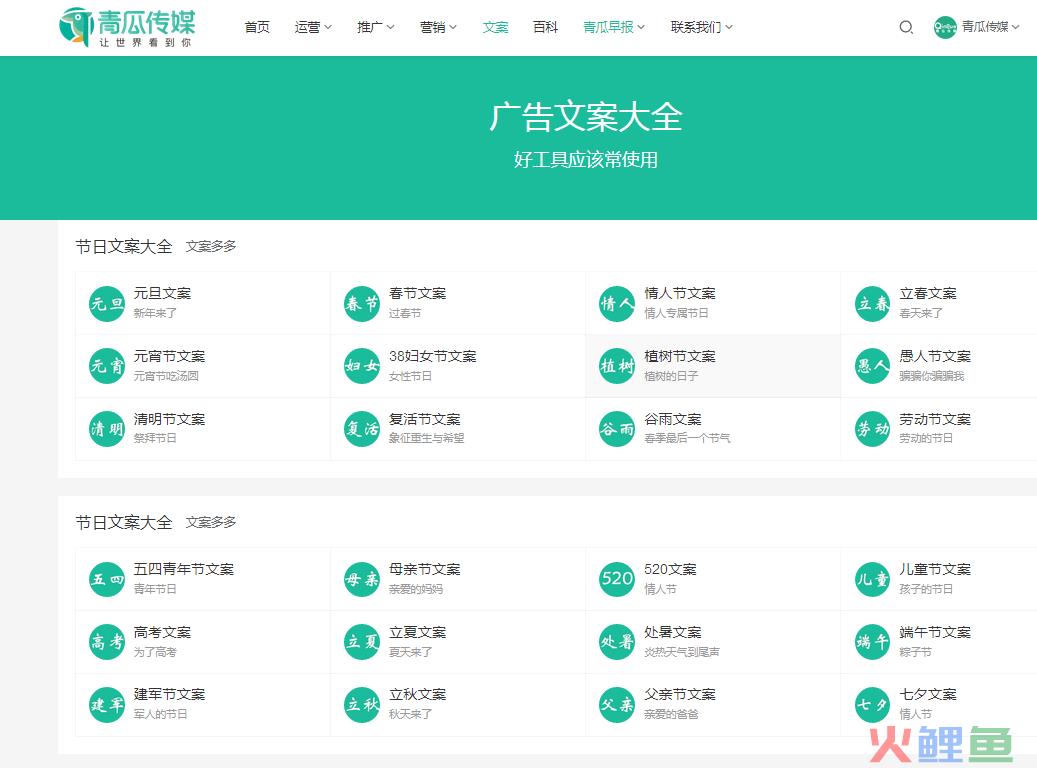Click the 父亲 round icon
Screen dimensions: 1037x768
pyautogui.click(x=617, y=704)
